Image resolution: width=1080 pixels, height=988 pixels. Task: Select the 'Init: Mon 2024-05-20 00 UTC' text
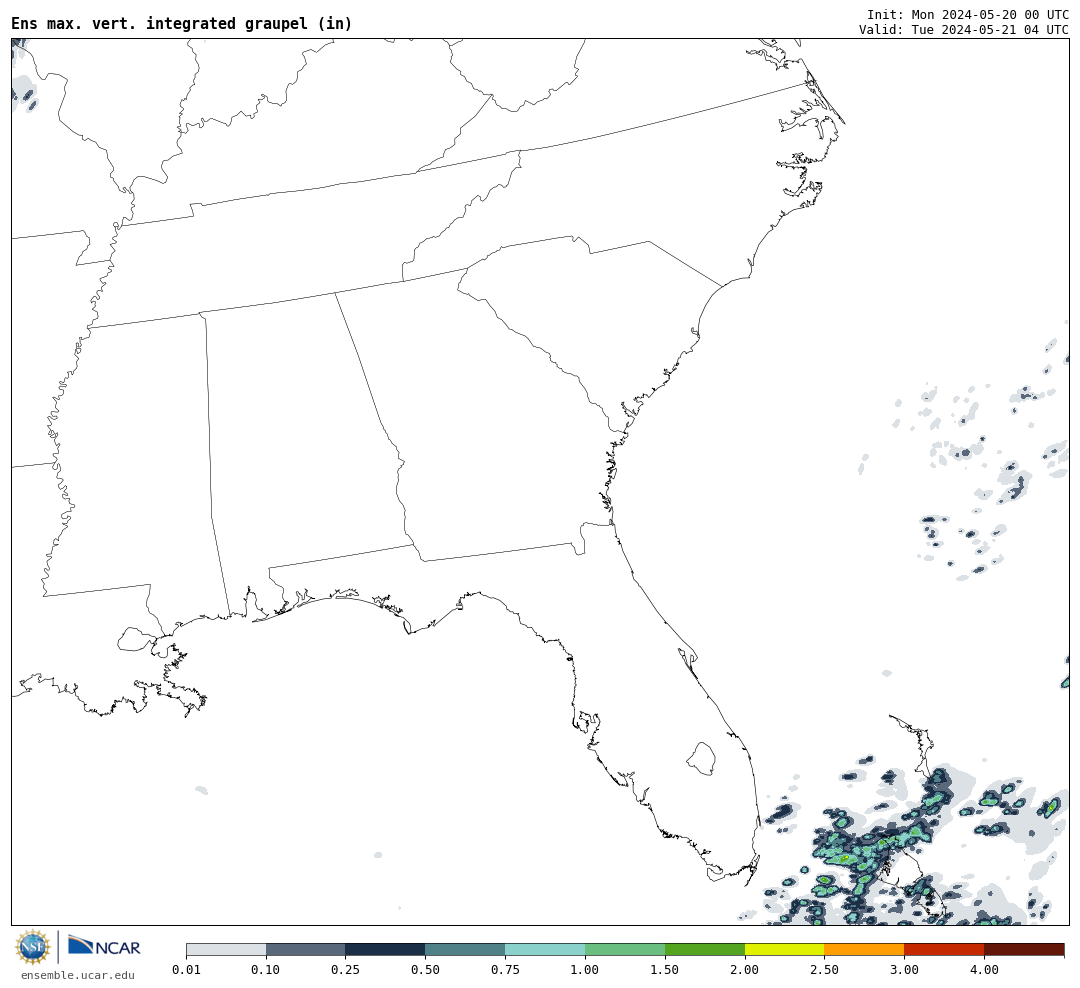click(968, 14)
